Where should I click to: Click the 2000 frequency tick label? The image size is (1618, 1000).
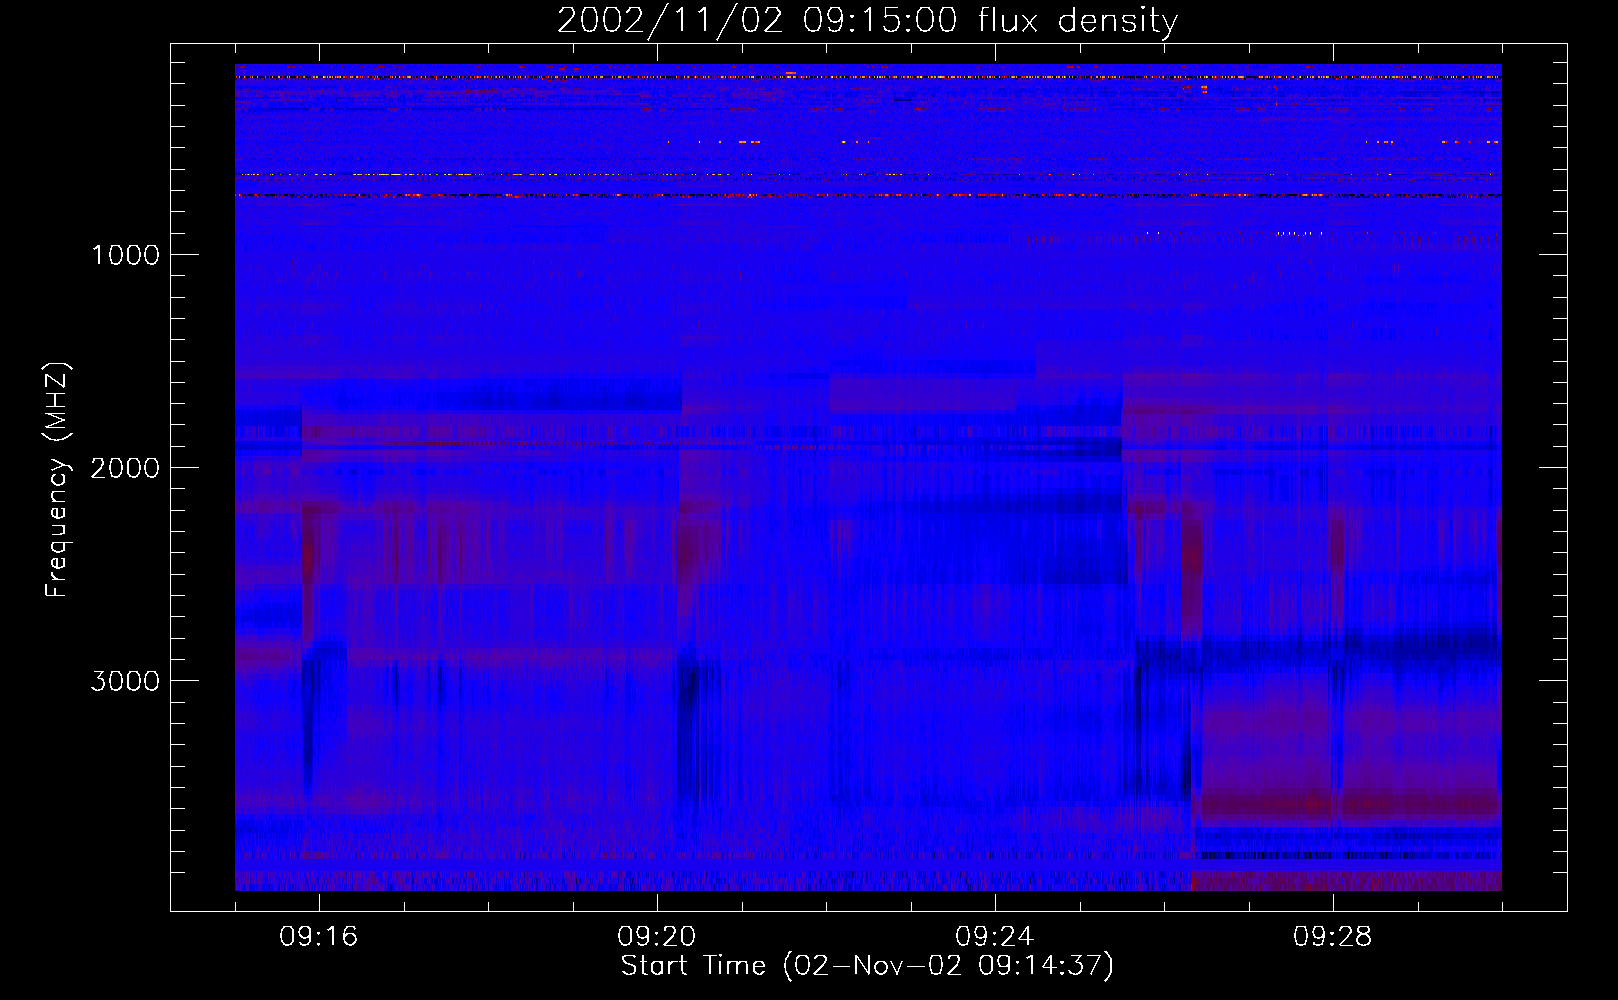(125, 468)
